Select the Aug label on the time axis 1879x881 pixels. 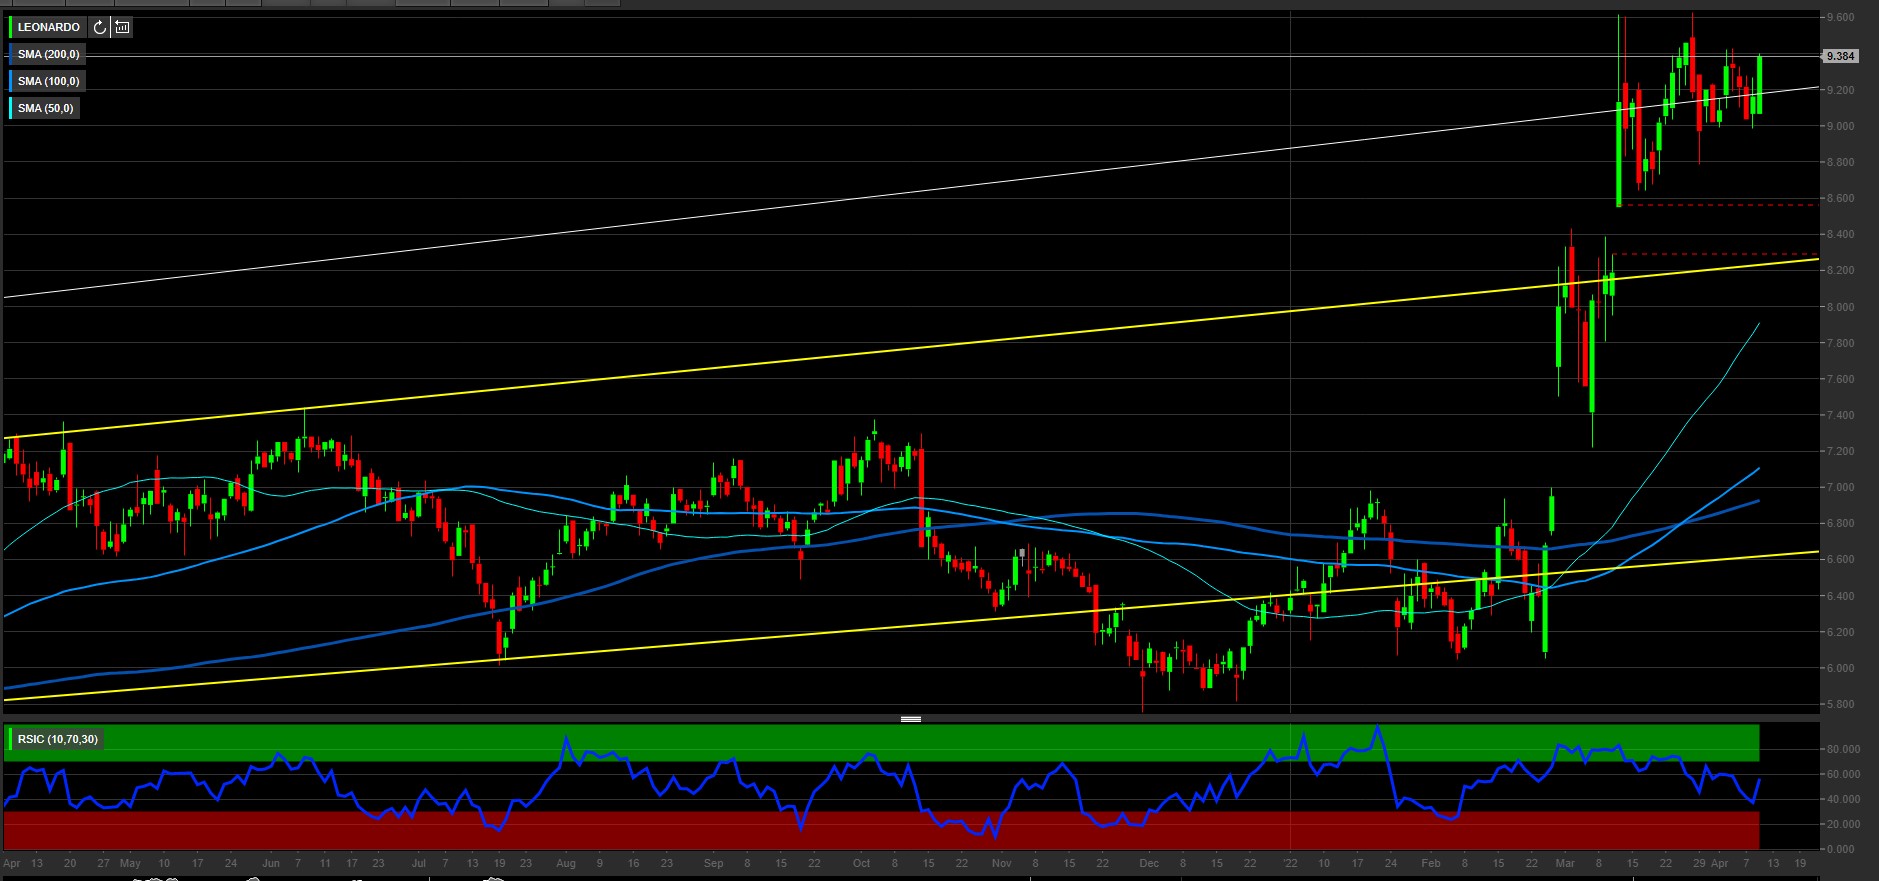(566, 863)
